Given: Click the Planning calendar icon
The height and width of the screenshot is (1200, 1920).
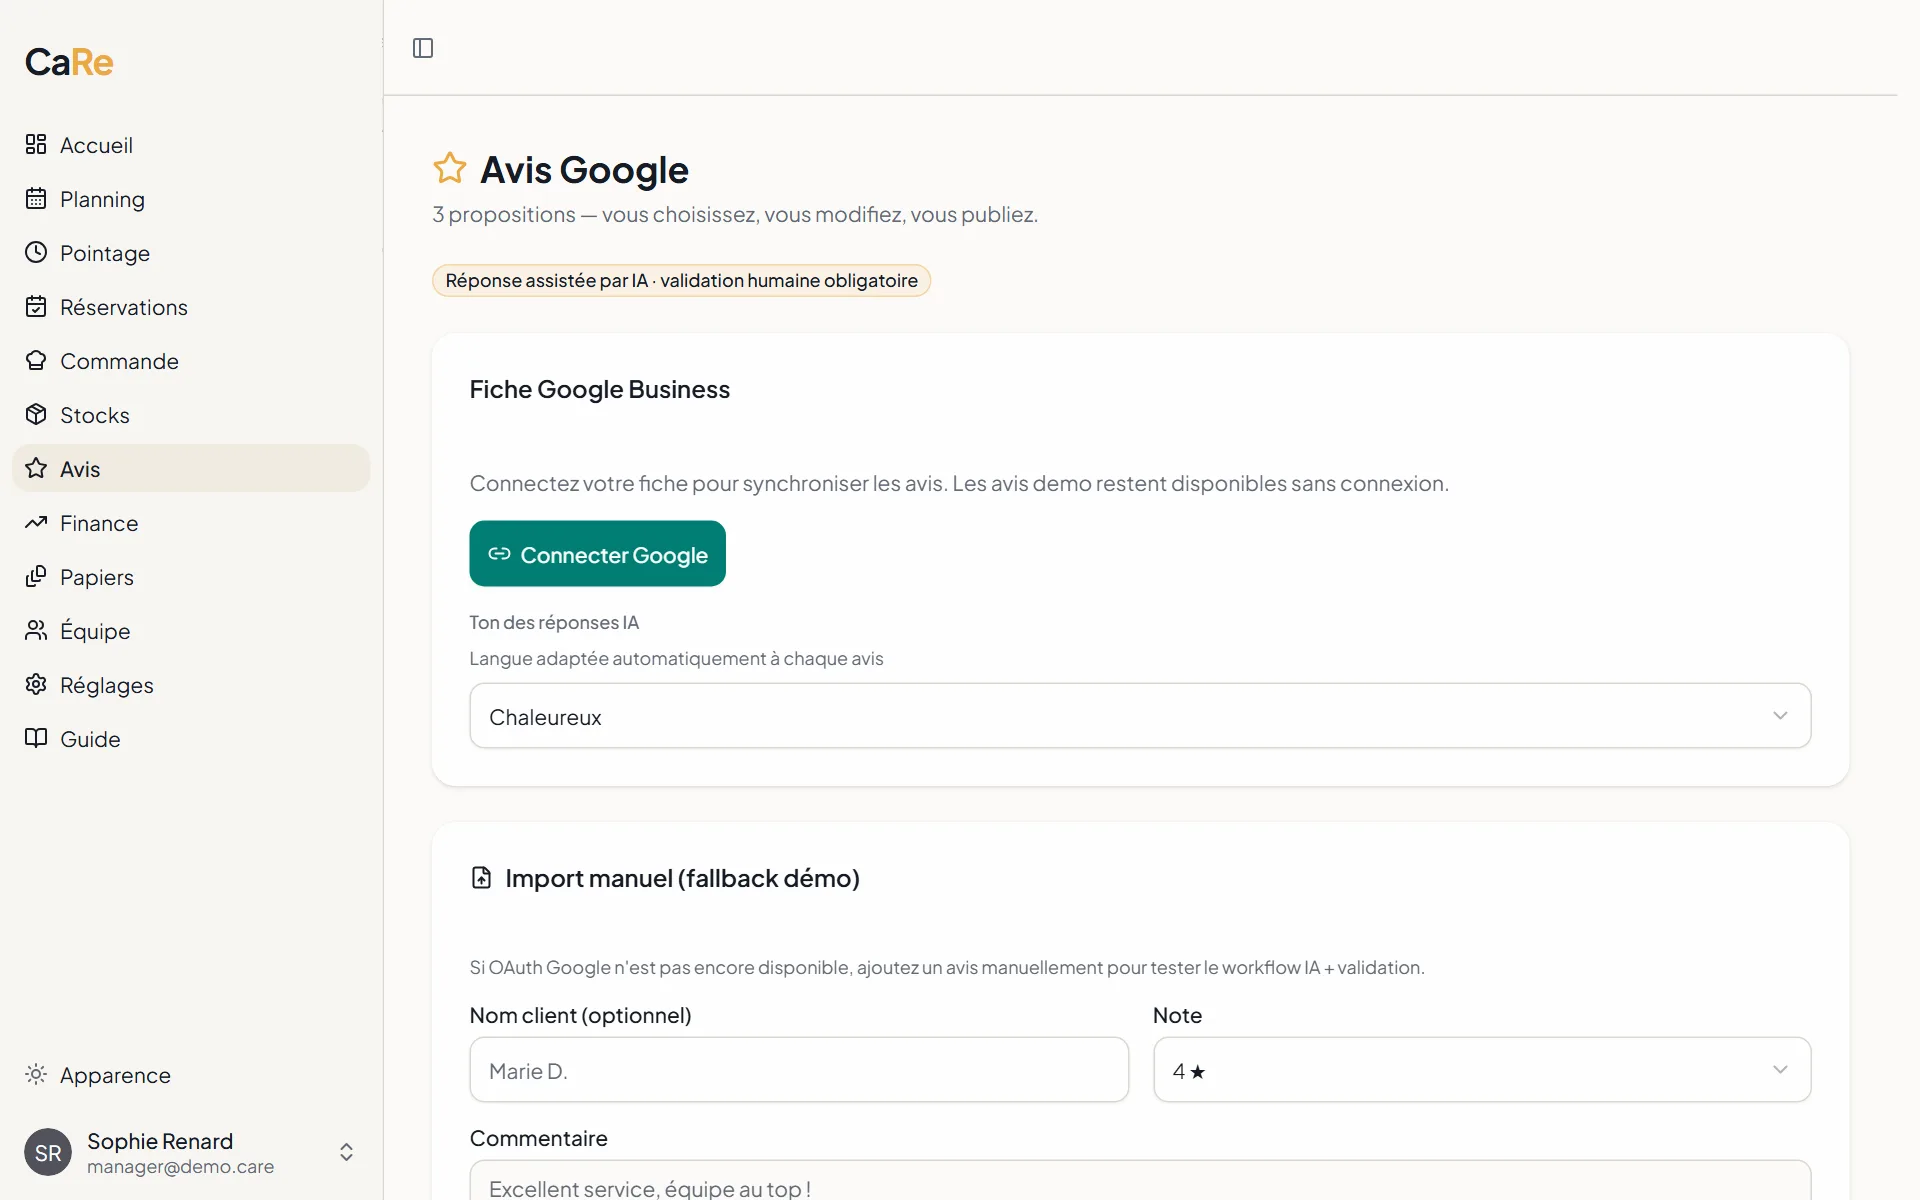Looking at the screenshot, I should point(36,198).
